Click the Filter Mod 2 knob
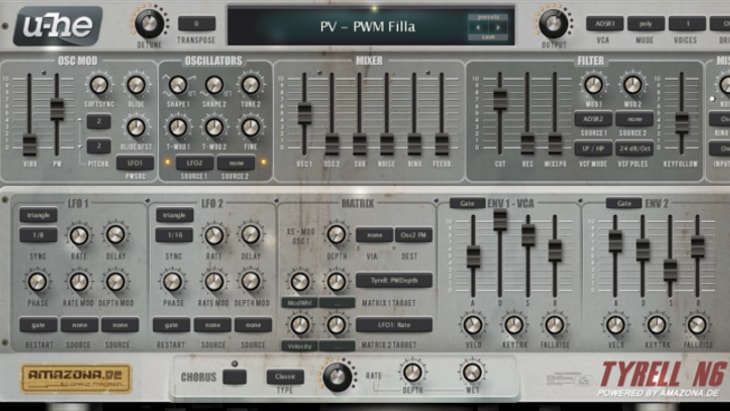730x411 pixels. pyautogui.click(x=633, y=85)
